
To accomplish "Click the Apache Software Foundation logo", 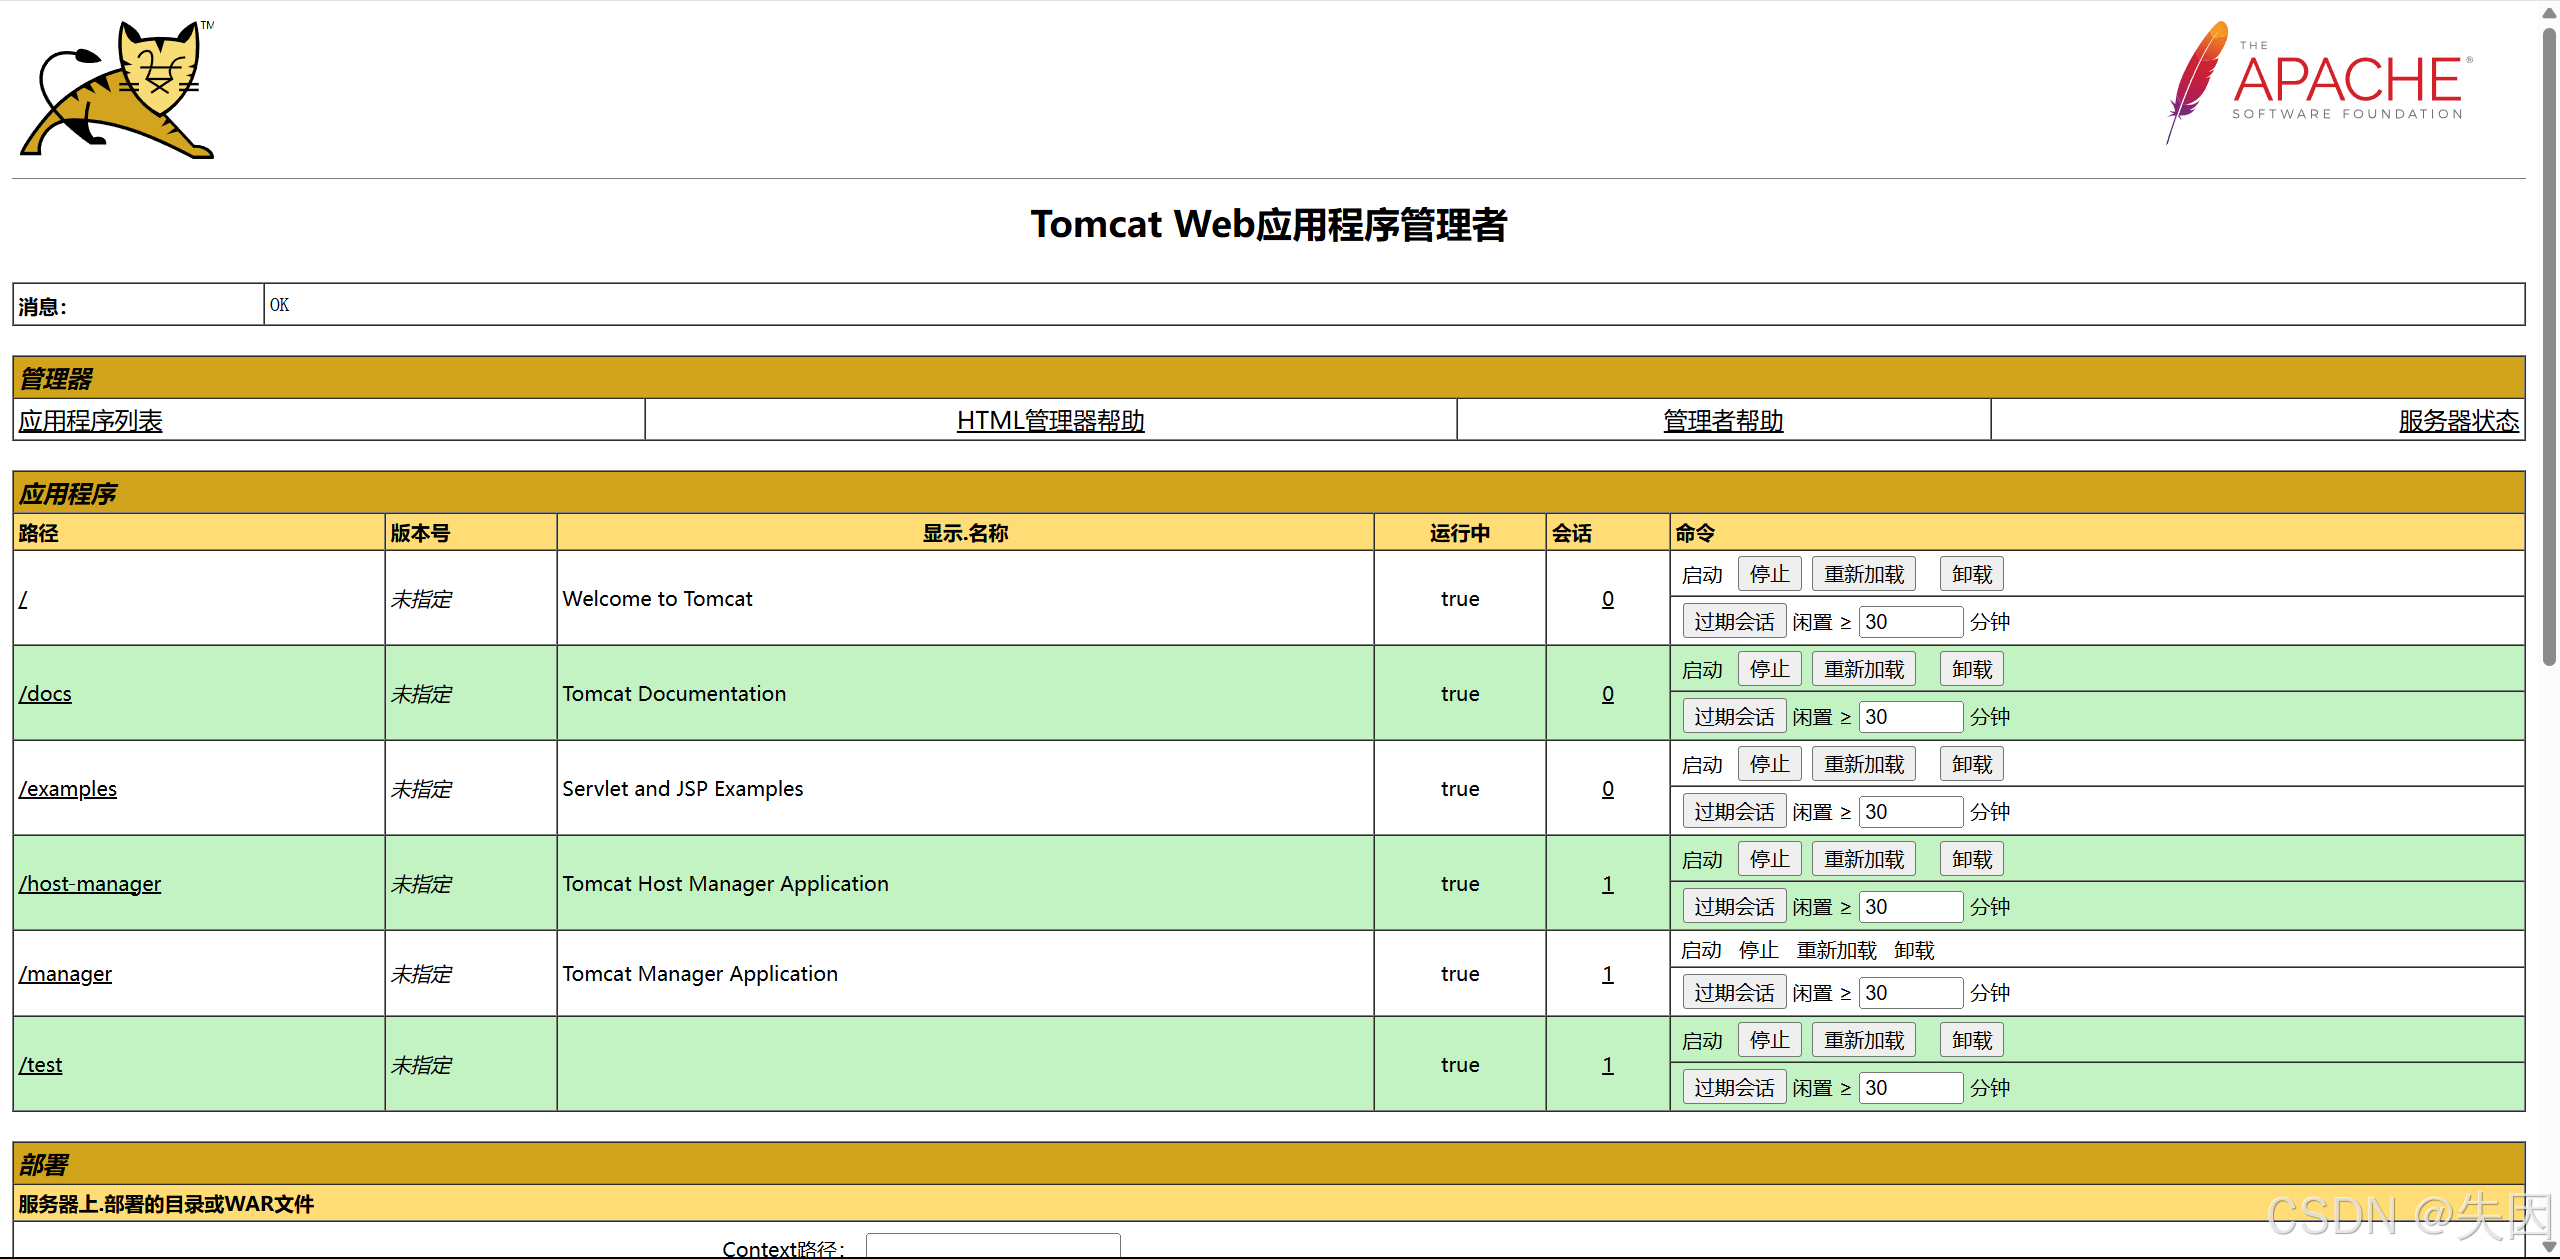I will (x=2319, y=84).
